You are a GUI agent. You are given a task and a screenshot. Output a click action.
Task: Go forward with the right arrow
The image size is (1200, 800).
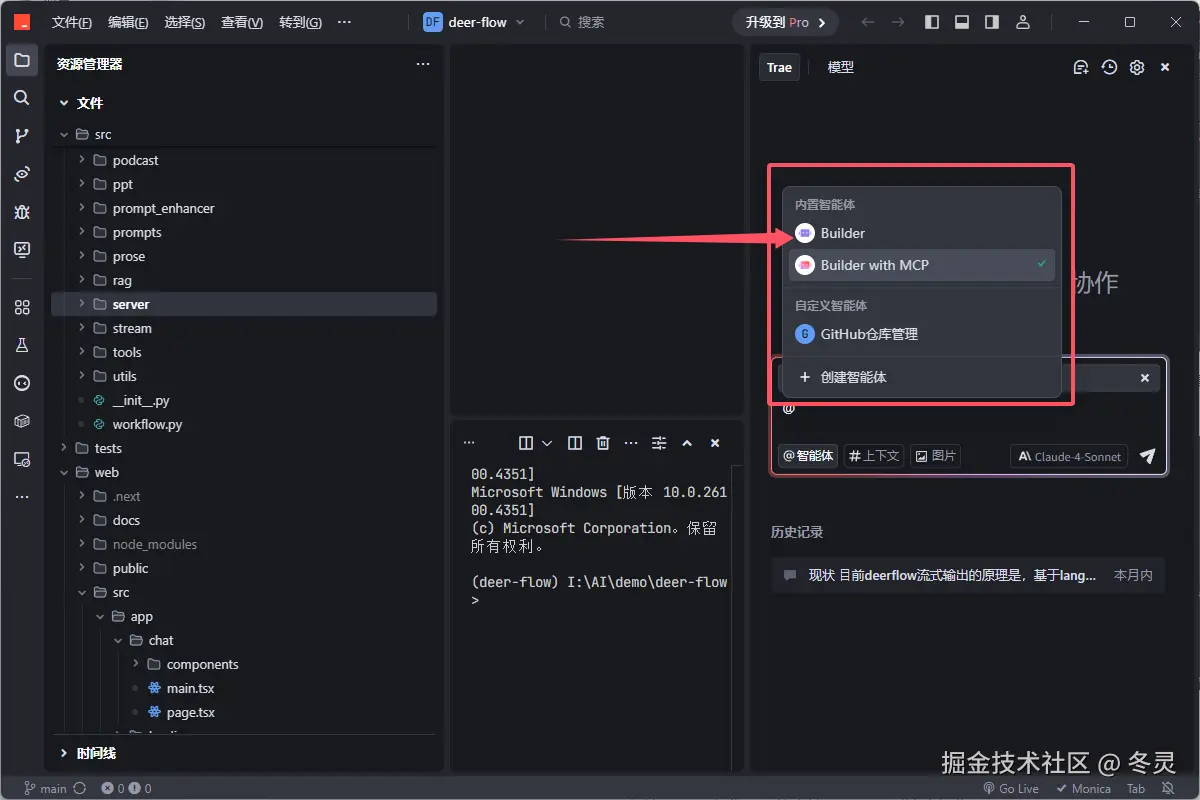click(x=898, y=22)
